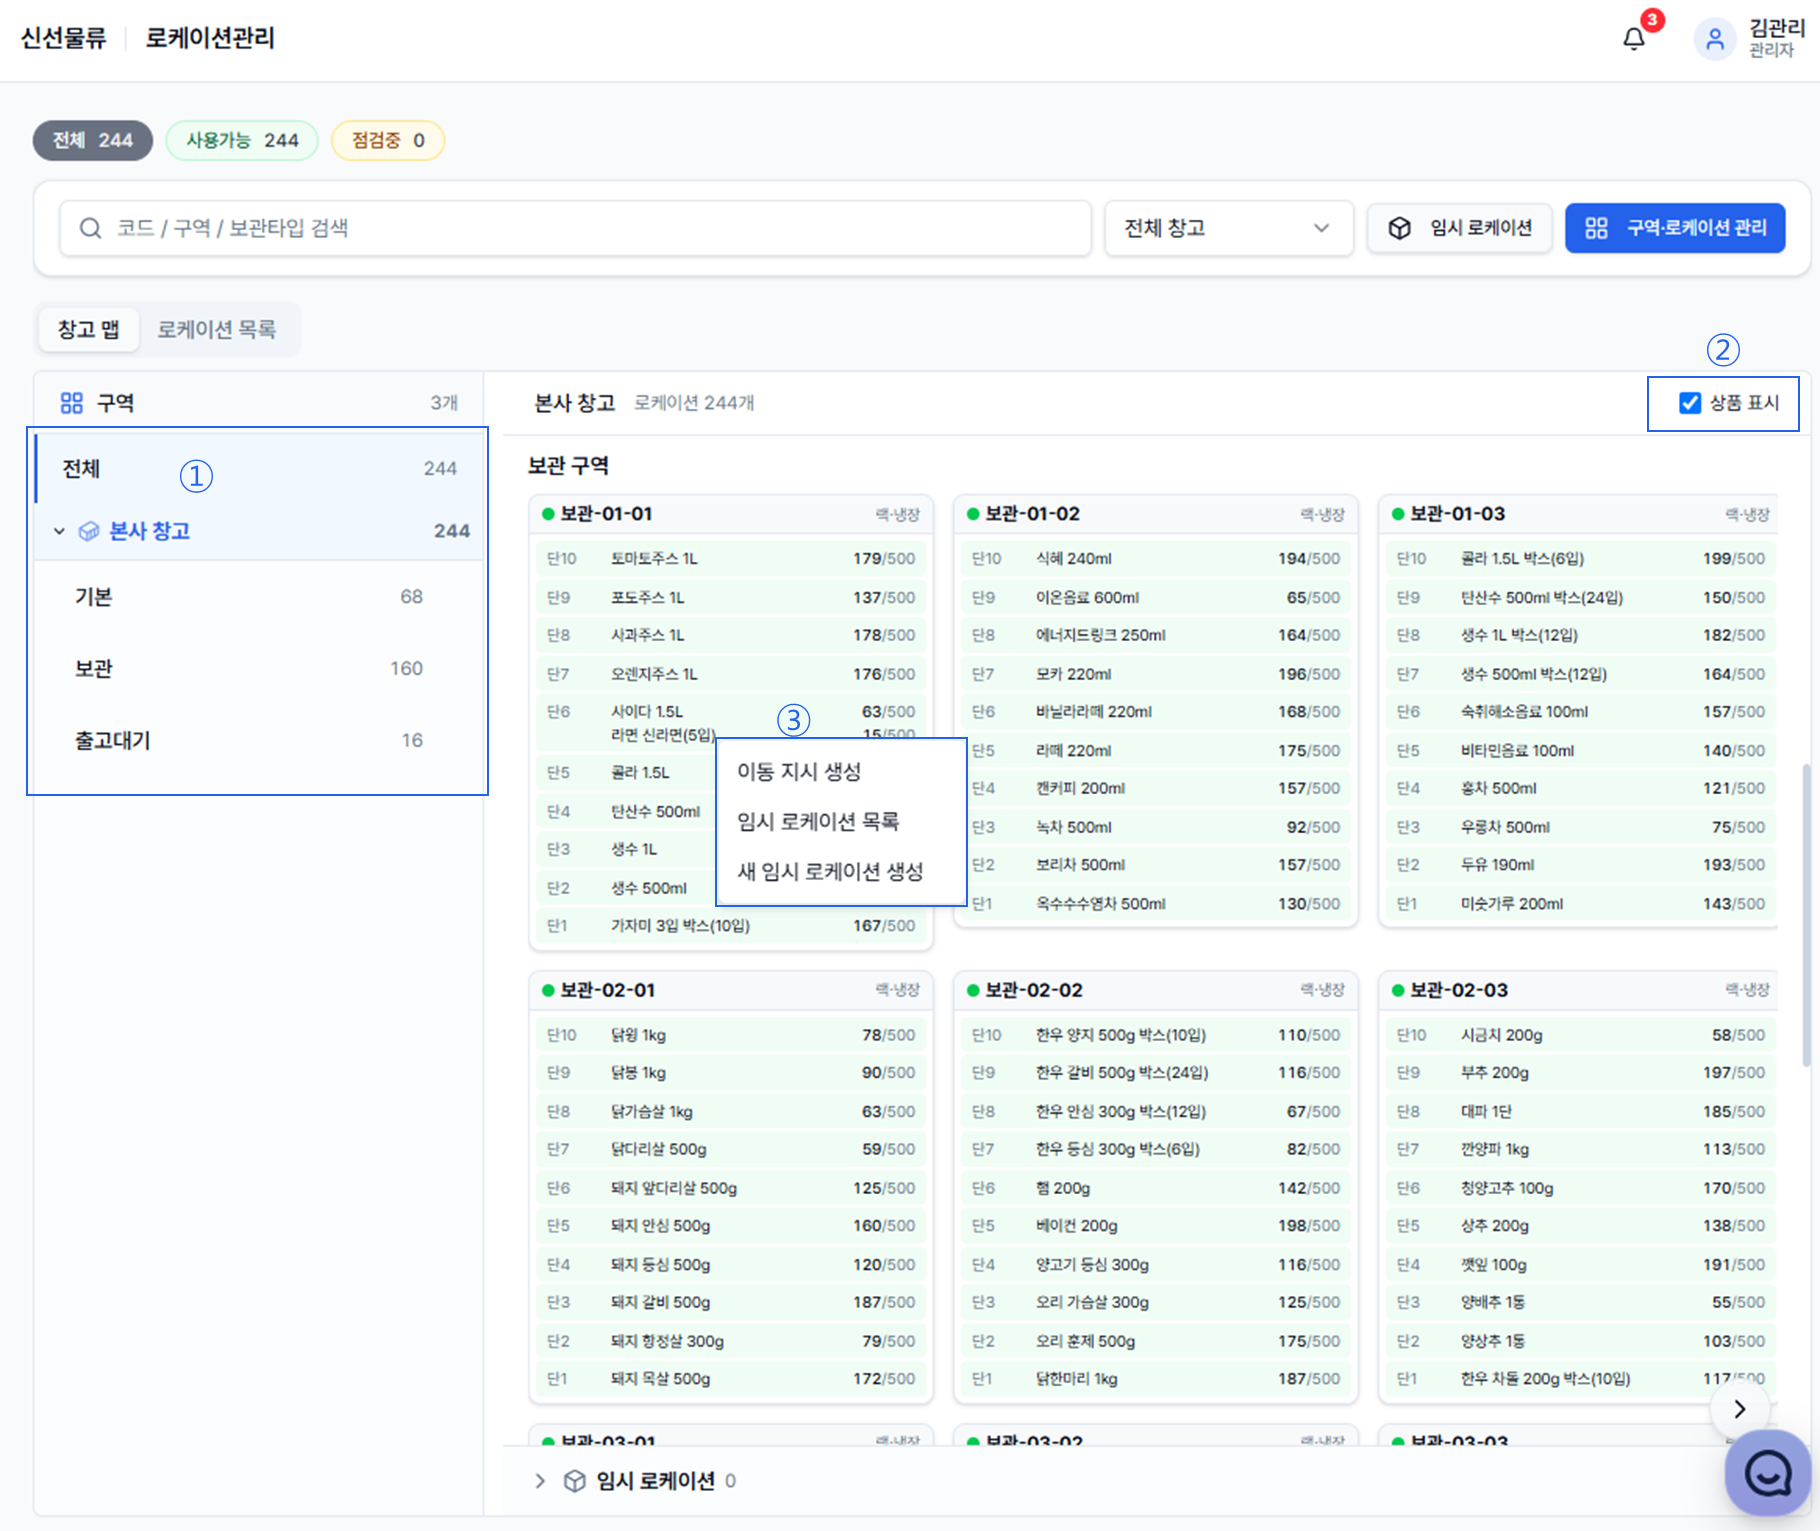Filter by 전체 244 chip
1820x1531 pixels.
pos(92,140)
